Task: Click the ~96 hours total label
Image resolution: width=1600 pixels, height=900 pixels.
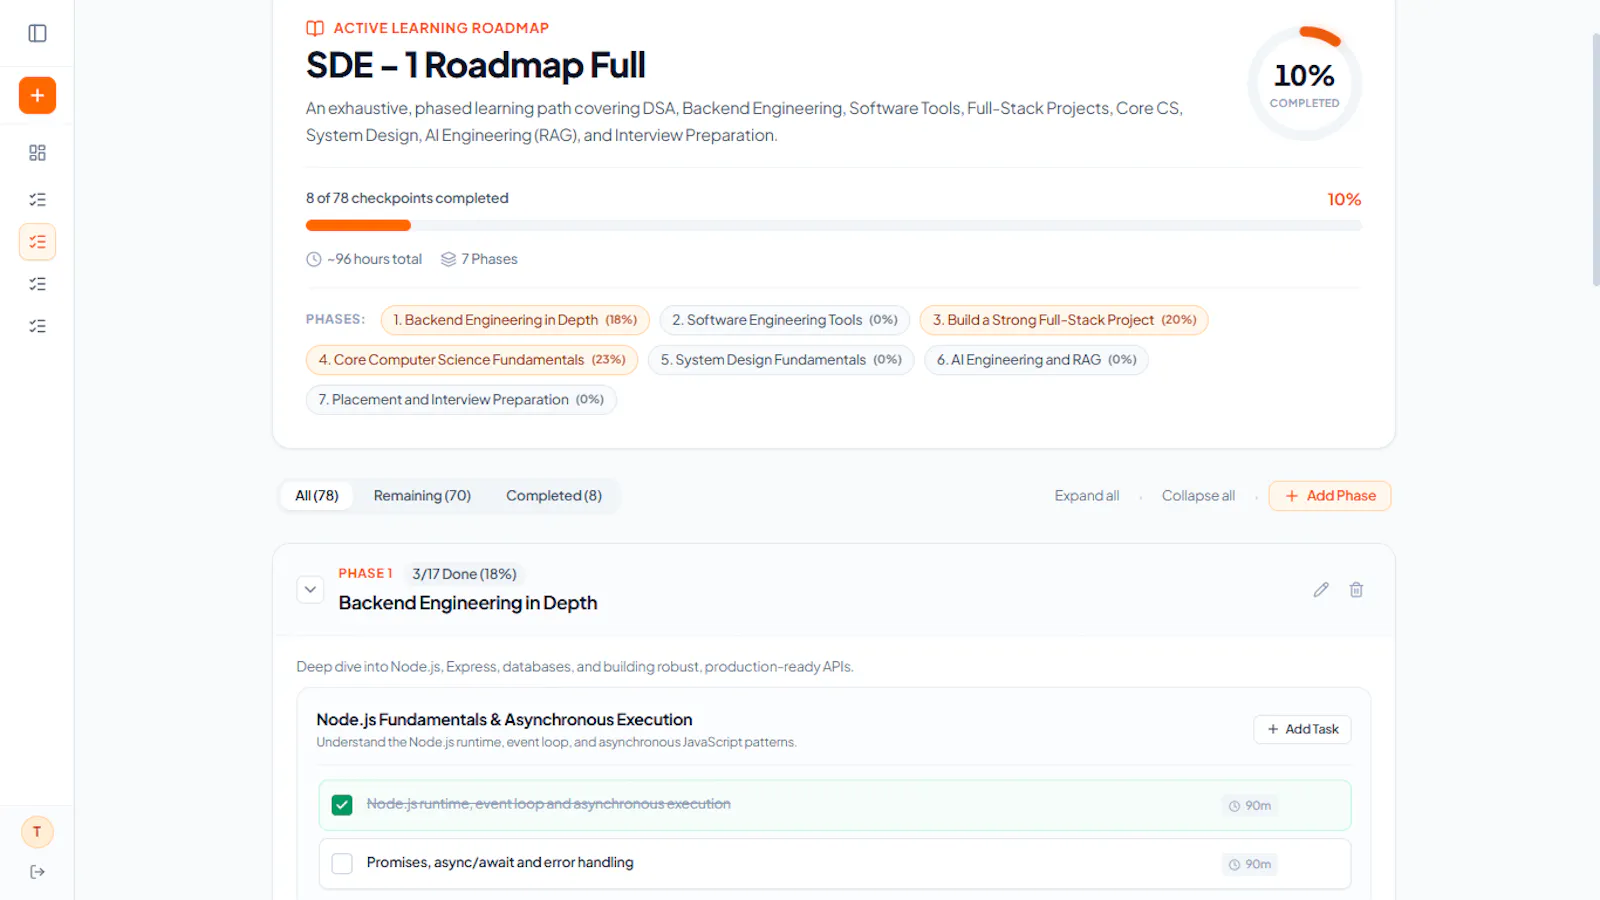Action: [x=364, y=259]
